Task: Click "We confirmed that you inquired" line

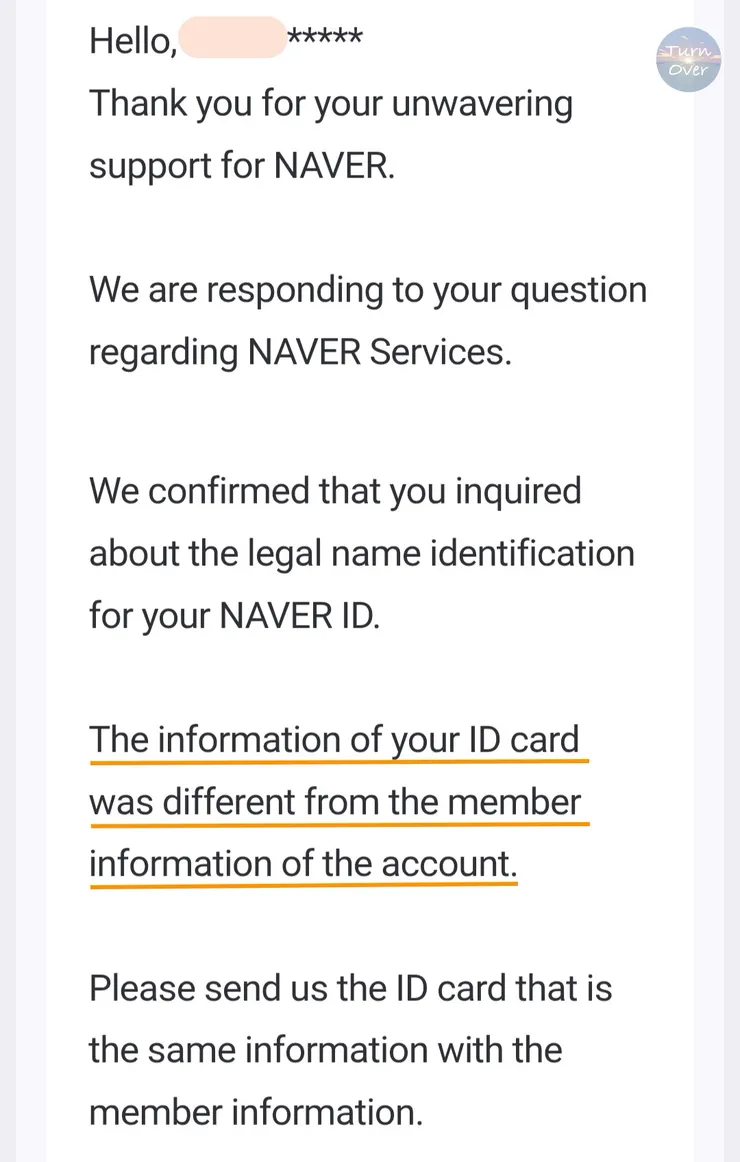Action: 335,491
